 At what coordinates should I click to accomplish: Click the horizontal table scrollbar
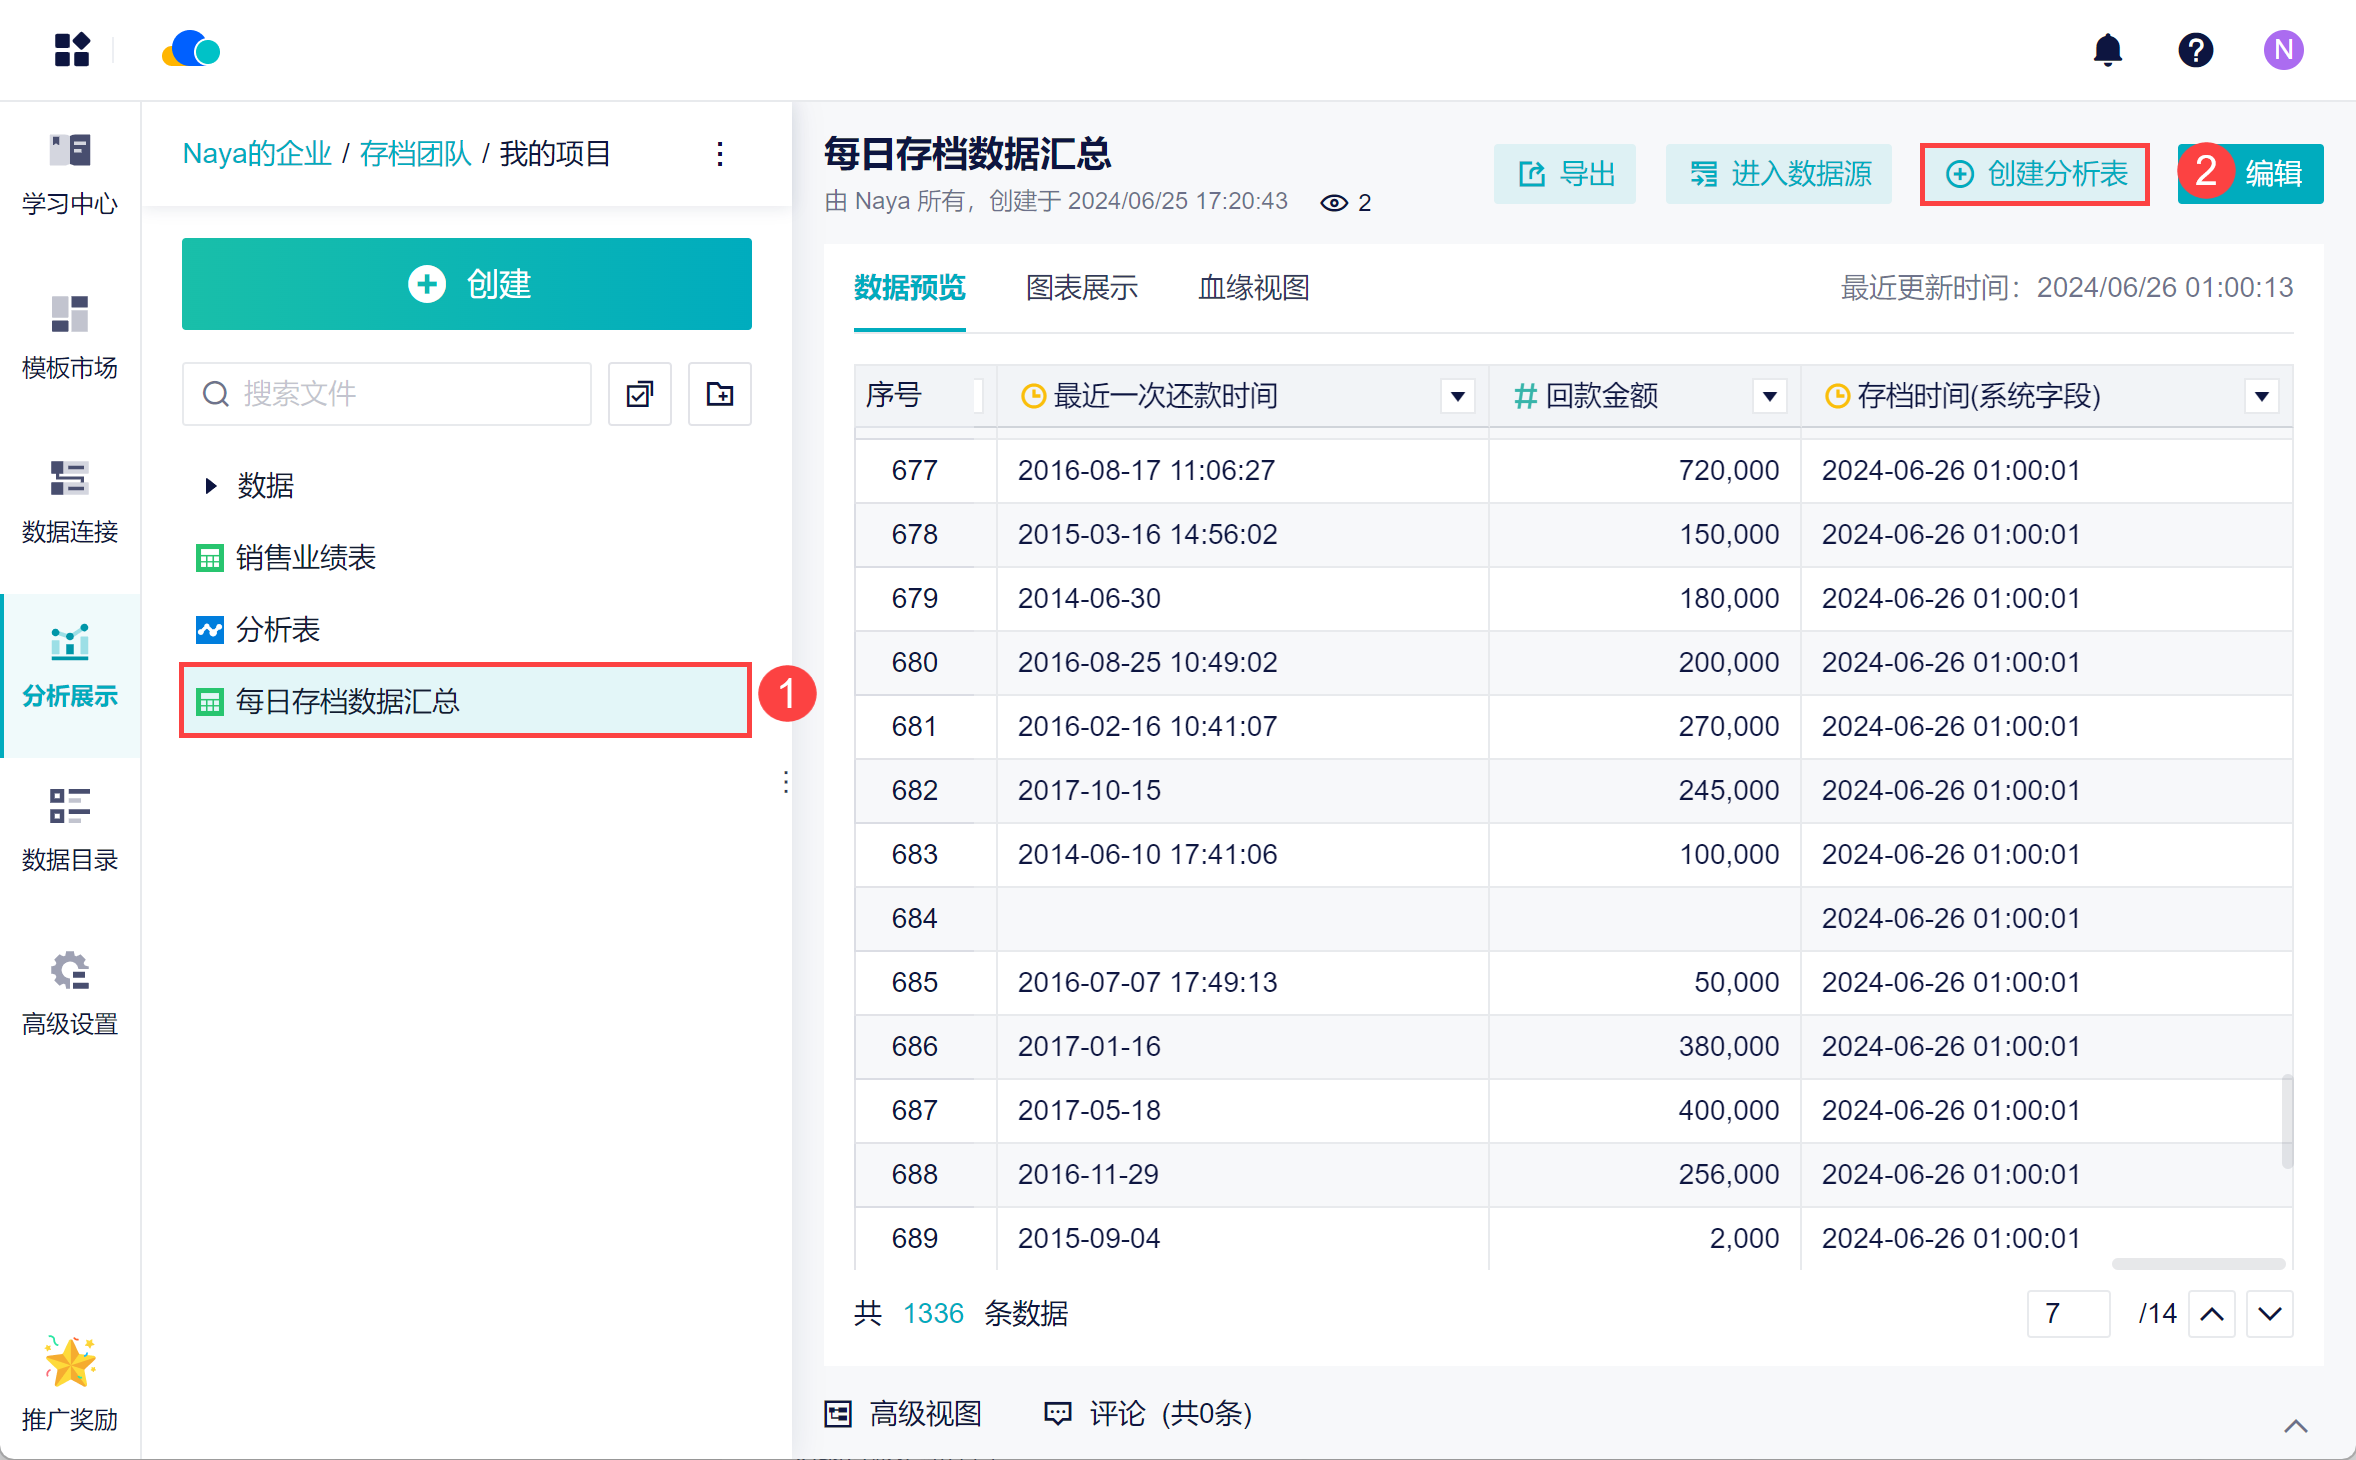coord(2197,1264)
